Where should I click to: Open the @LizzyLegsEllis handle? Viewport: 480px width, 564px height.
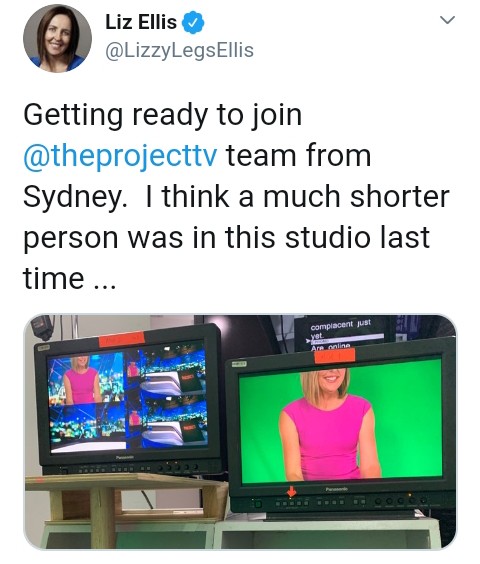point(180,50)
